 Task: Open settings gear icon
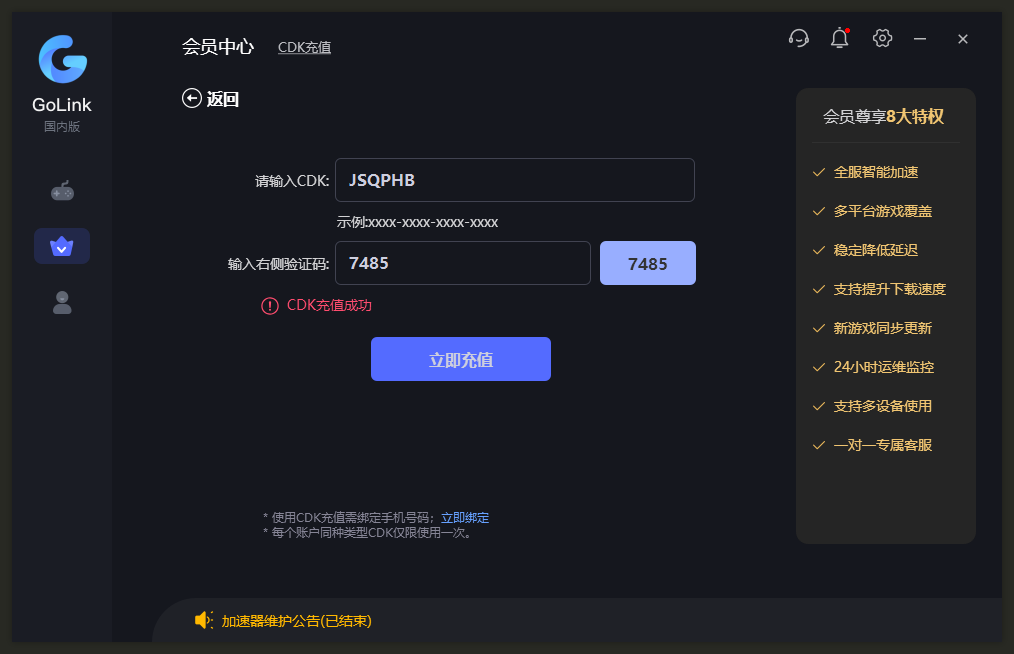coord(882,38)
